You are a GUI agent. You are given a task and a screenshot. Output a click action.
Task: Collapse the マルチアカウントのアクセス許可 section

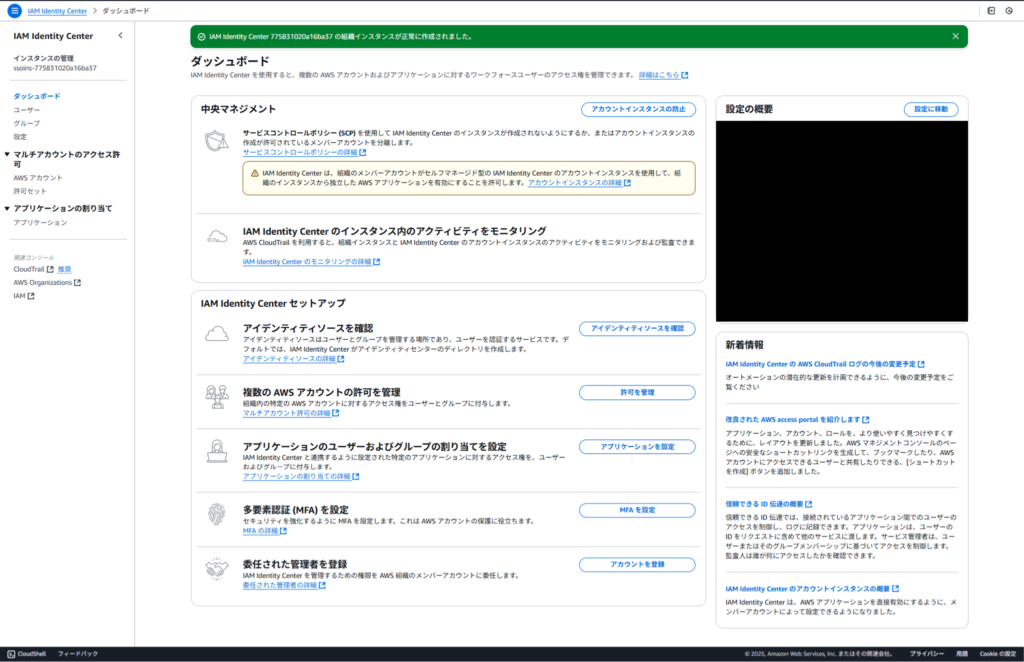click(7, 155)
